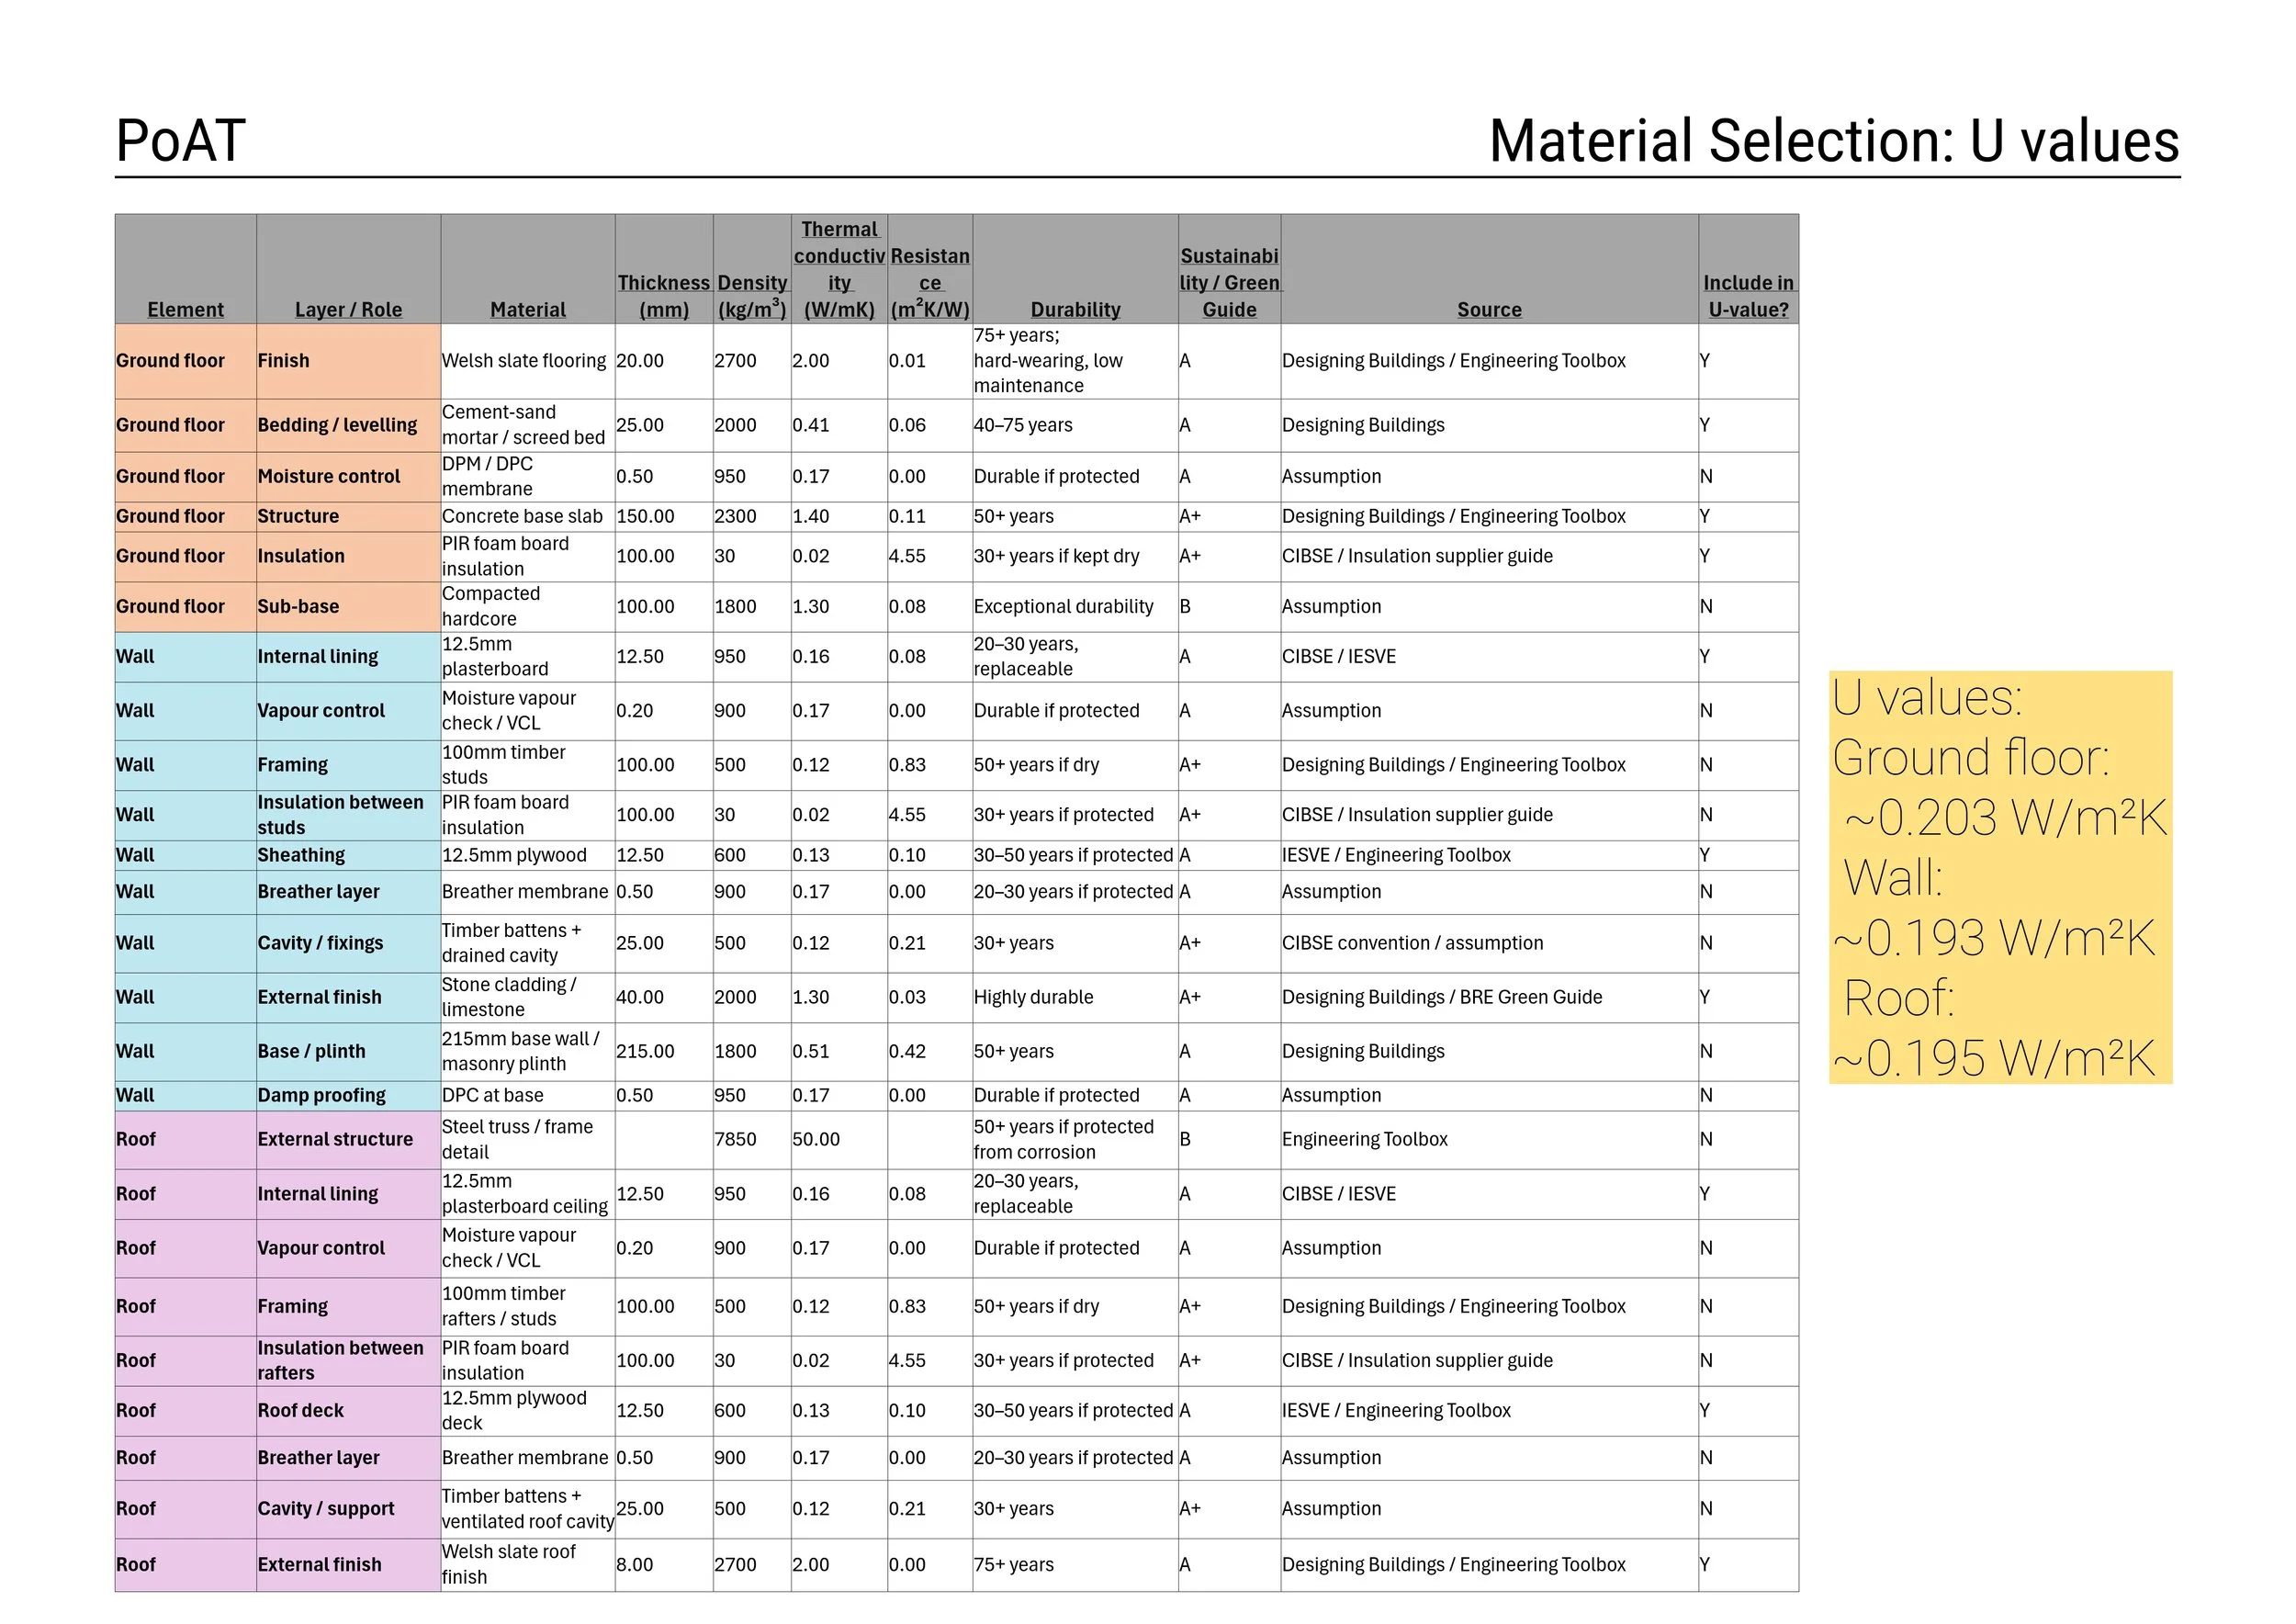Click the Material Selection: U values title
Image resolution: width=2296 pixels, height=1624 pixels.
1834,141
